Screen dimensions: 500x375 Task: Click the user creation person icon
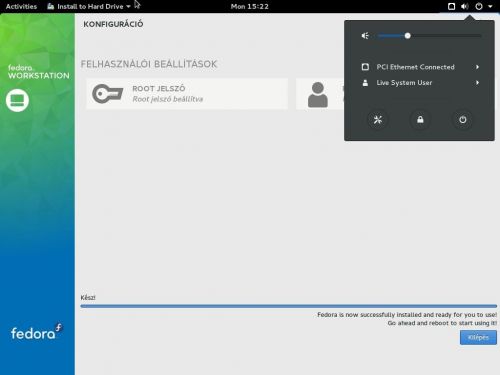click(x=318, y=95)
